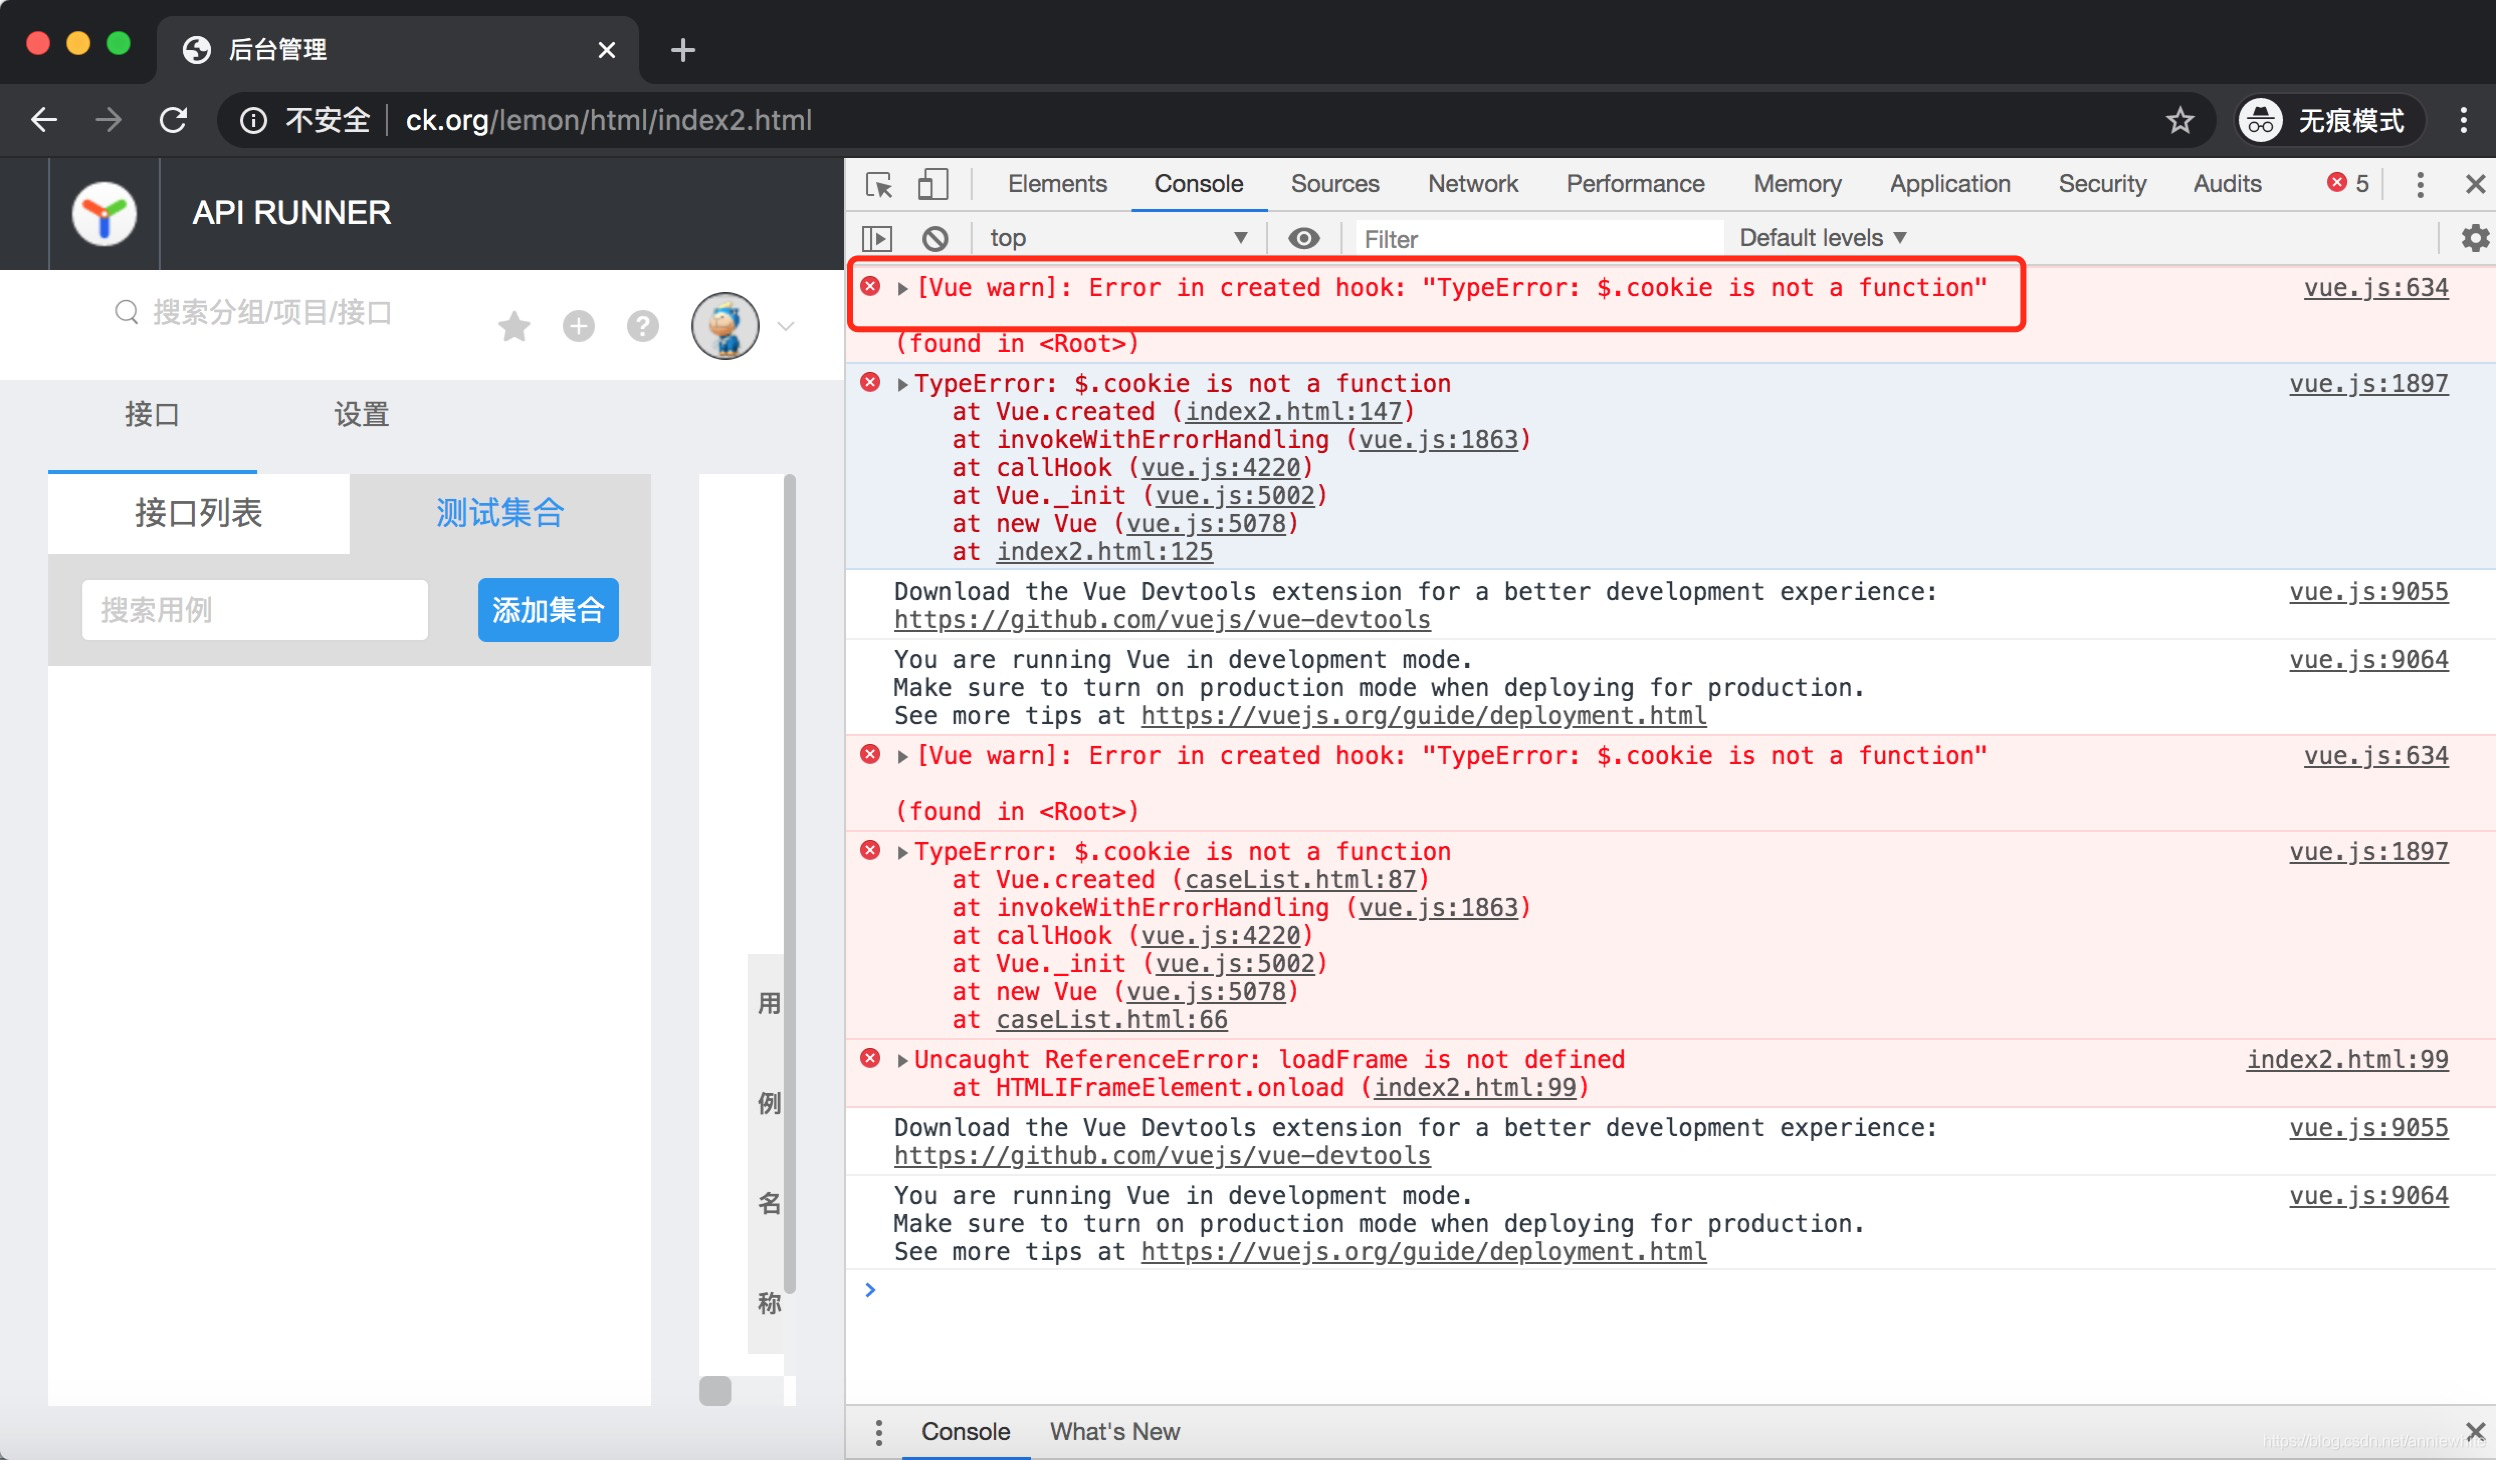Click the device toolbar toggle icon
The height and width of the screenshot is (1460, 2496).
coord(932,184)
